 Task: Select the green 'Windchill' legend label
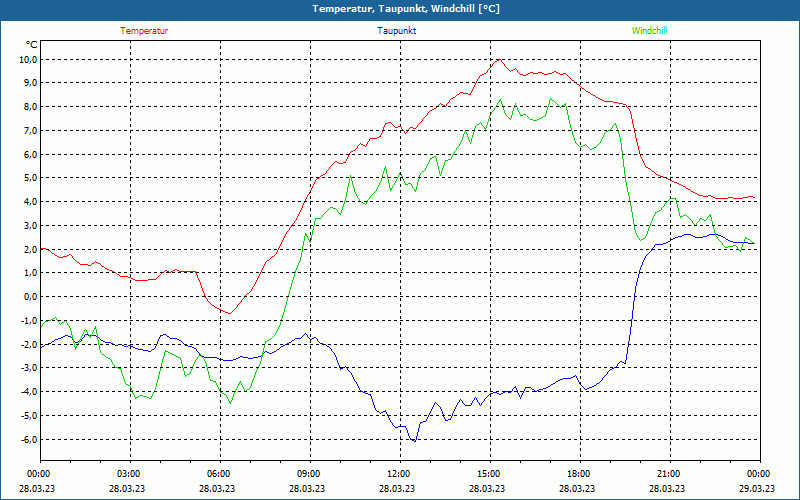[649, 31]
